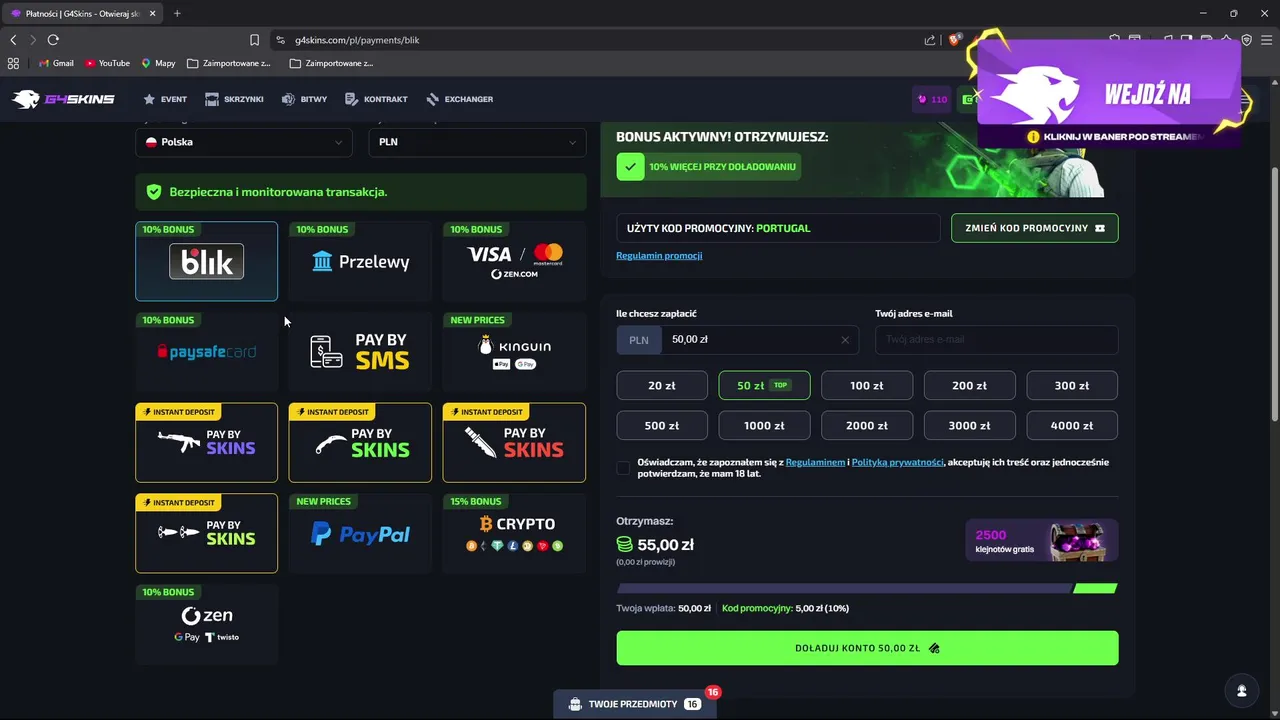This screenshot has height=720, width=1280.
Task: Expand the Polska country dropdown
Action: coord(244,142)
